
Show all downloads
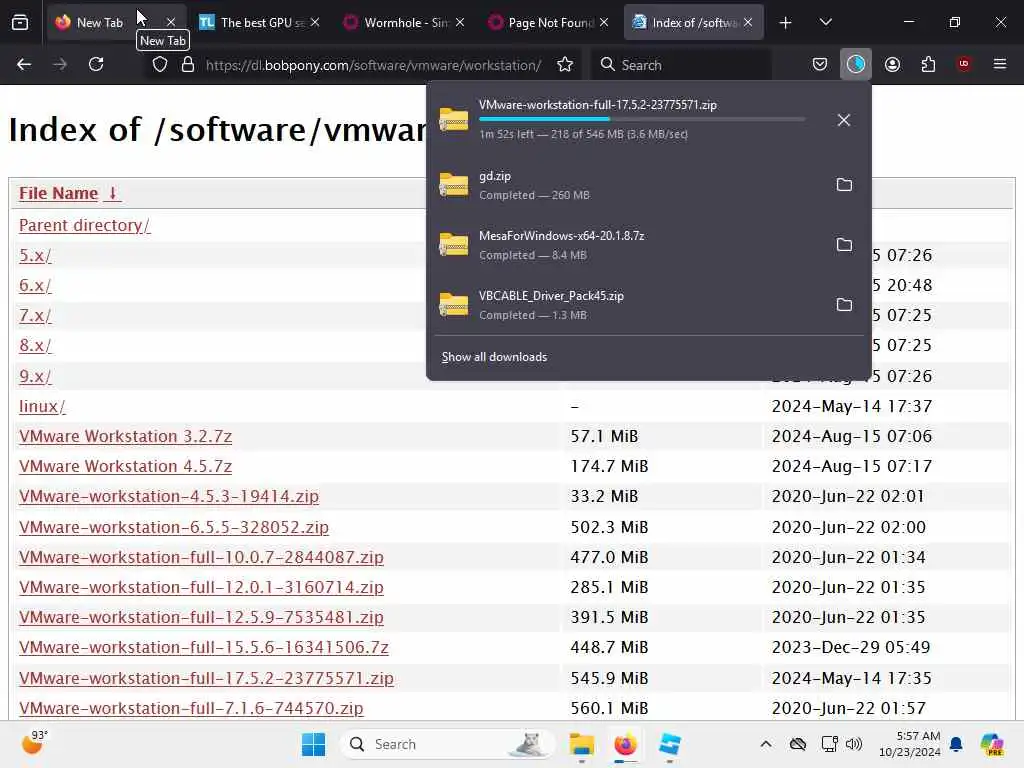tap(494, 357)
